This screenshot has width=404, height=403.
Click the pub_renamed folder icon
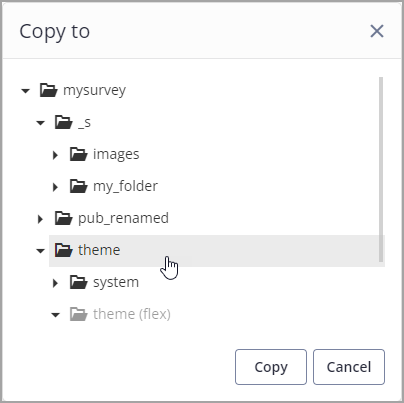click(63, 218)
